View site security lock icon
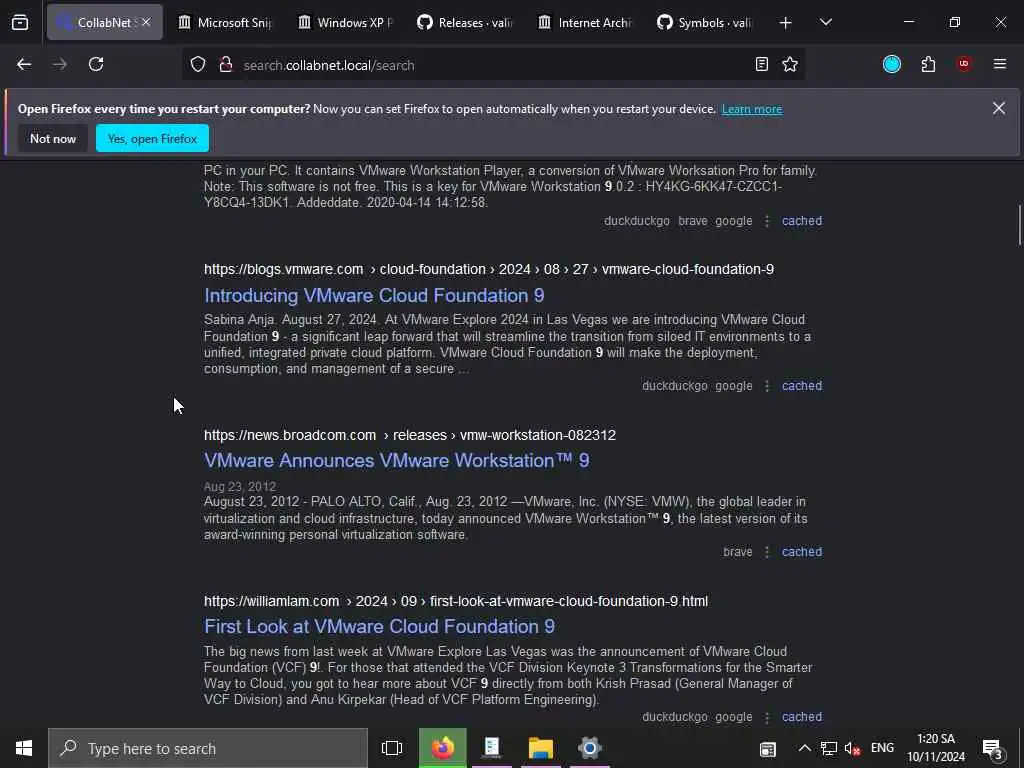 (226, 65)
